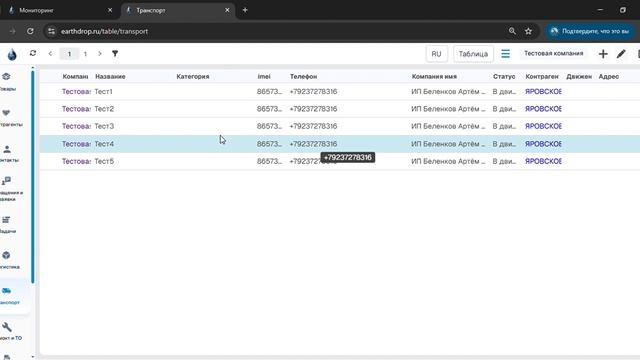The image size is (640, 360).
Task: Click status value in Тест1 row
Action: [504, 91]
